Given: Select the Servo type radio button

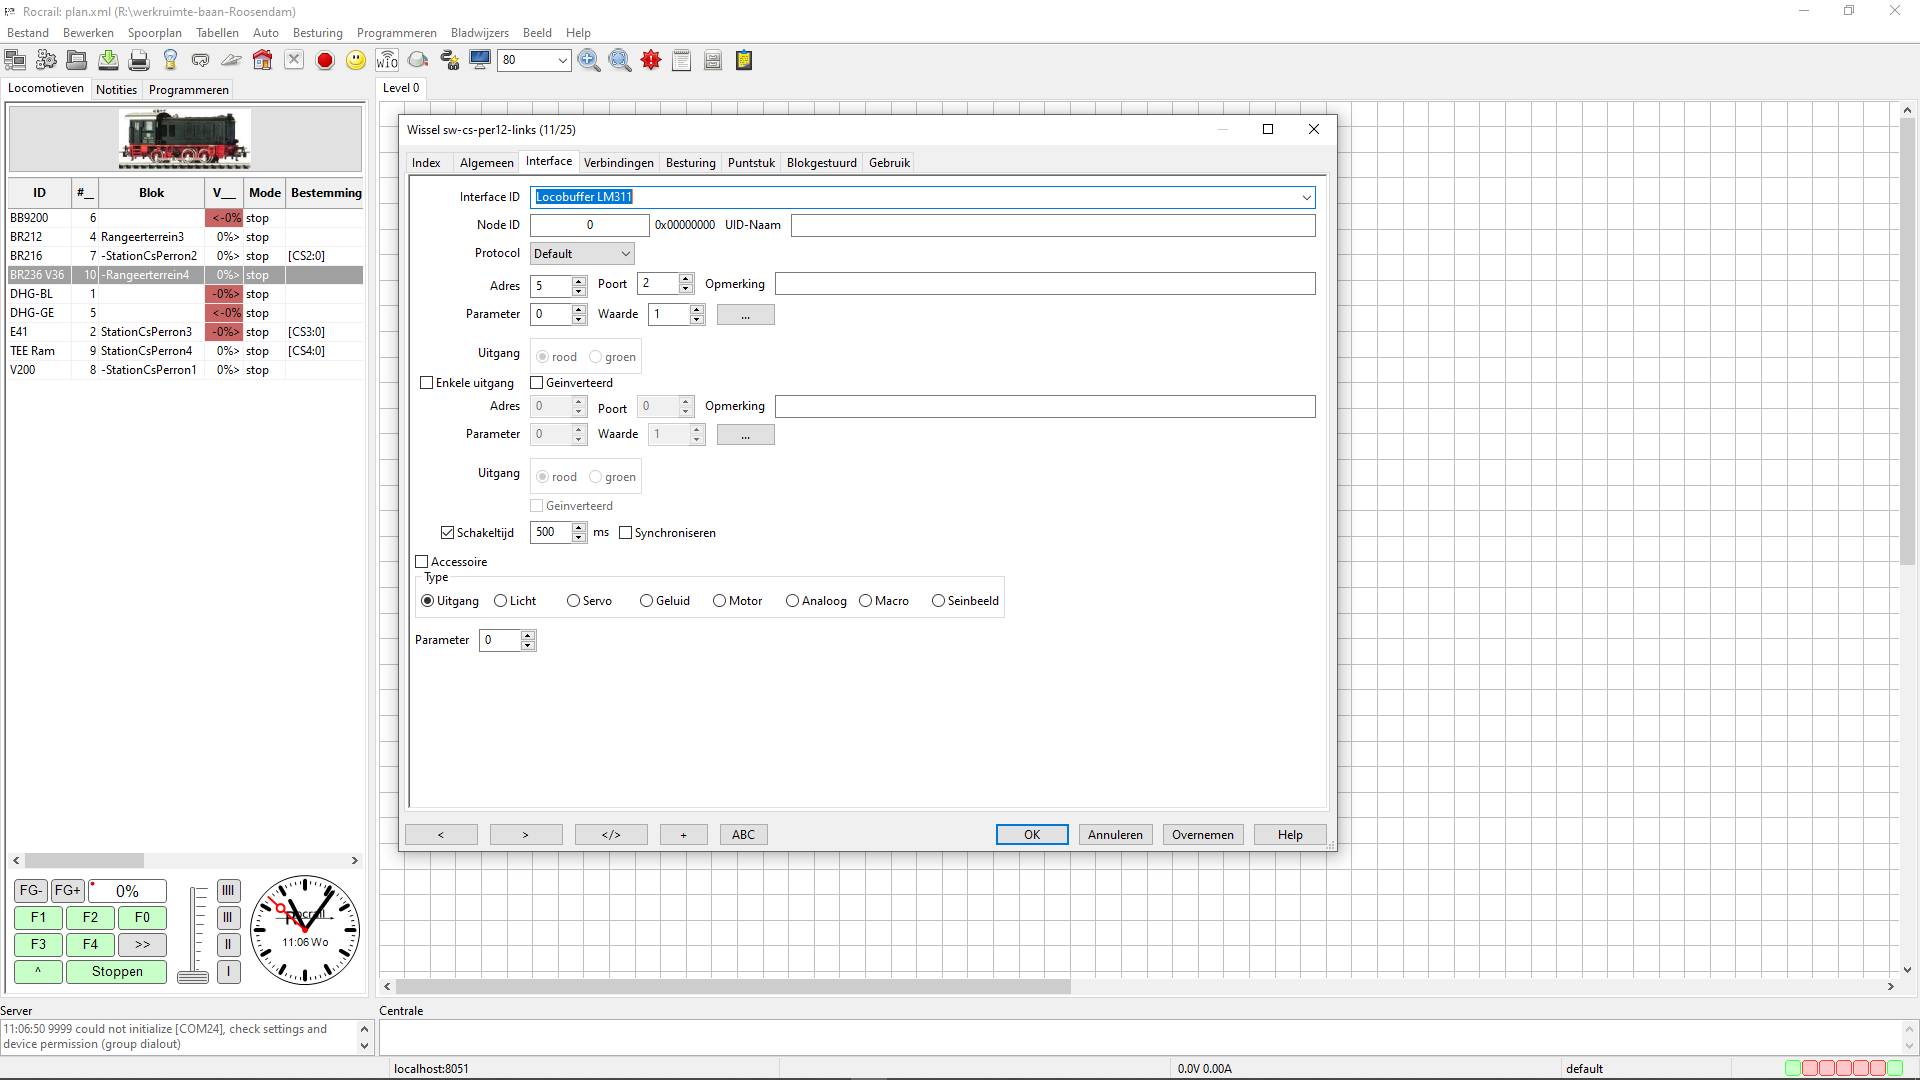Looking at the screenshot, I should [573, 601].
